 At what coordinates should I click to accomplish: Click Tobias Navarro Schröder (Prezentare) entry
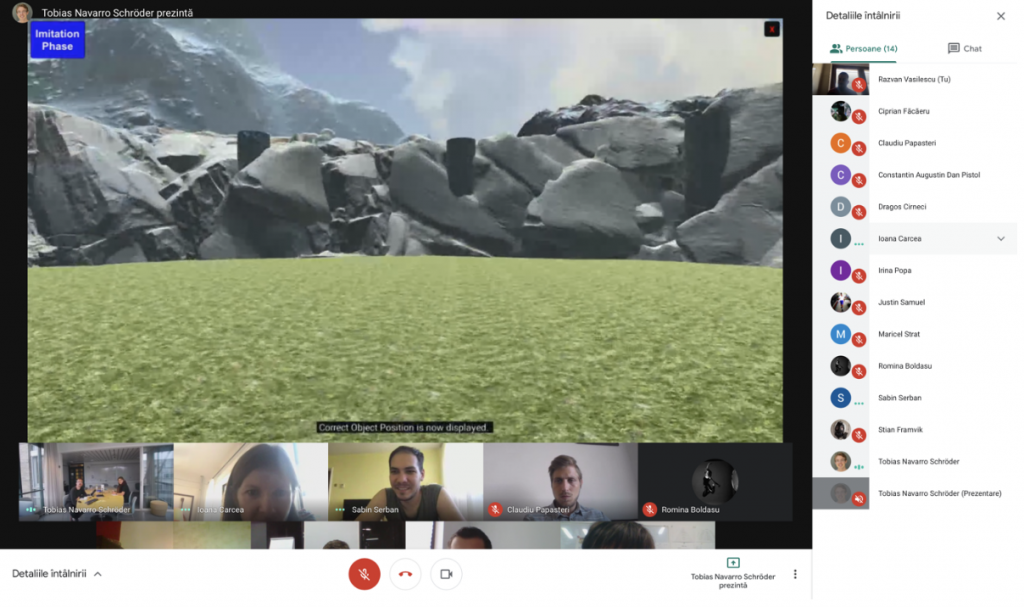click(938, 493)
